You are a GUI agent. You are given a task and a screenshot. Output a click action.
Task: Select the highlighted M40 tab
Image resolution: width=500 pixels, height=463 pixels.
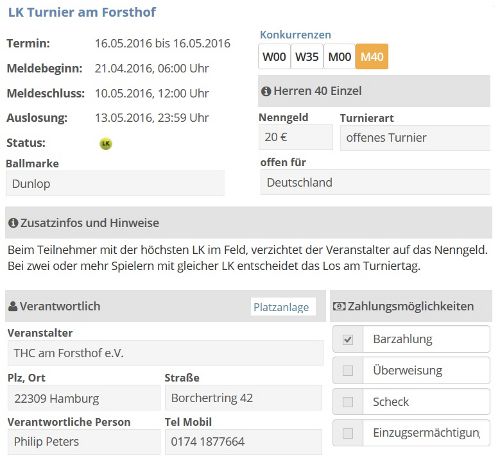[372, 56]
